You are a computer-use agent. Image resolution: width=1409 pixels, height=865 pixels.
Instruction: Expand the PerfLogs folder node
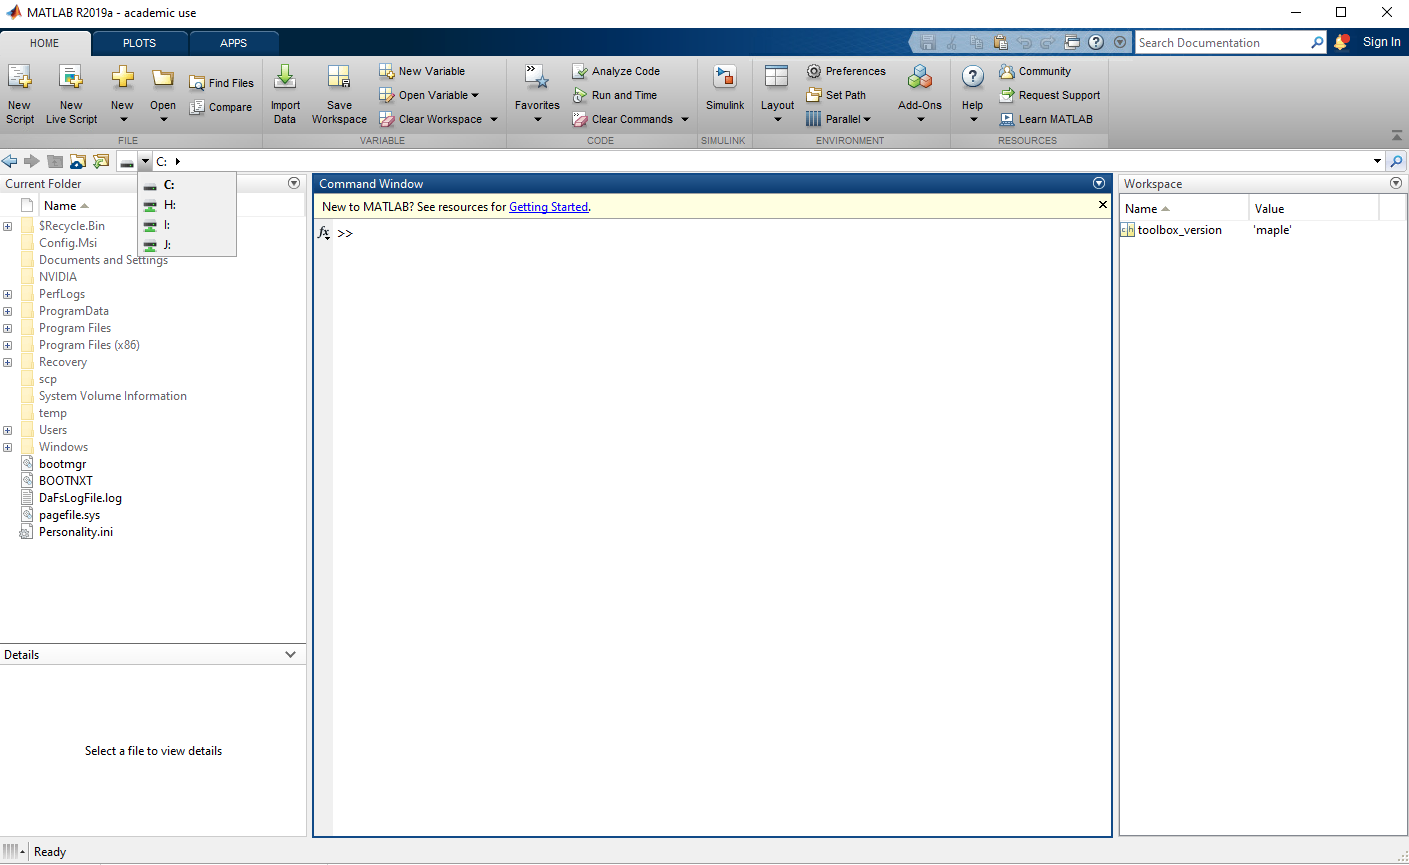tap(7, 294)
